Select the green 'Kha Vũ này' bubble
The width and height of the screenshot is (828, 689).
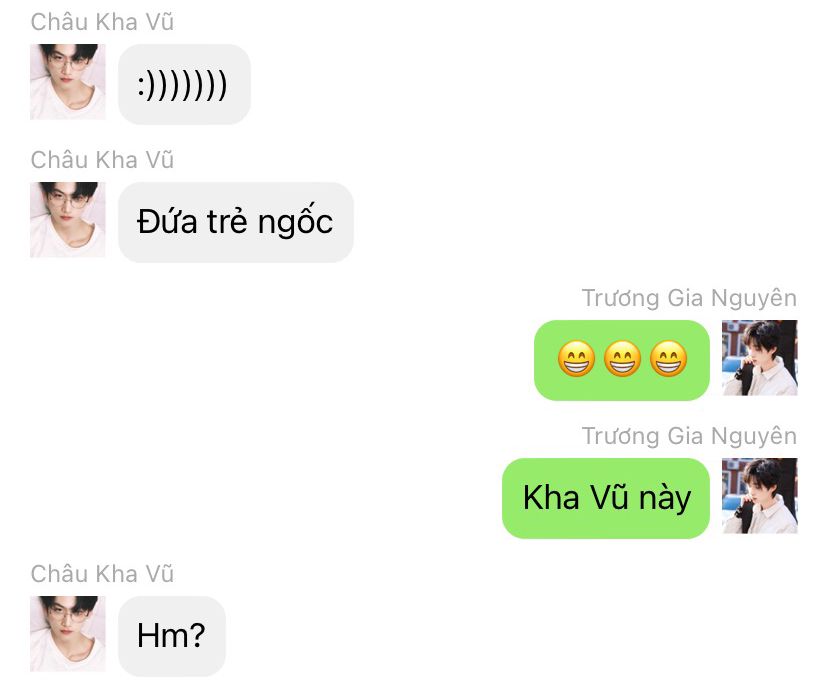click(x=606, y=498)
